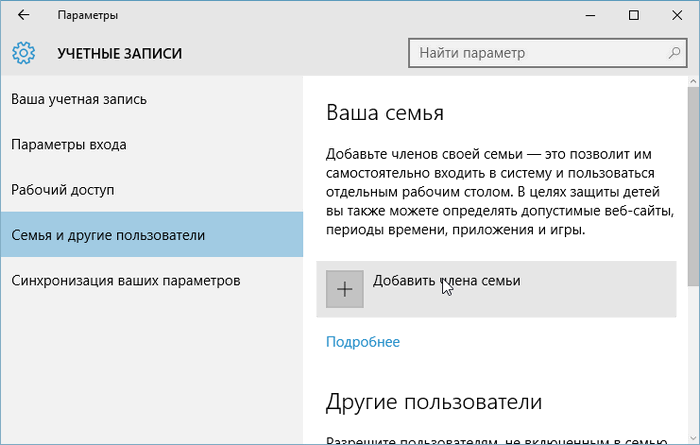Open 'Синхронизация ваших параметров' page
Image resolution: width=700 pixels, height=445 pixels.
[125, 280]
